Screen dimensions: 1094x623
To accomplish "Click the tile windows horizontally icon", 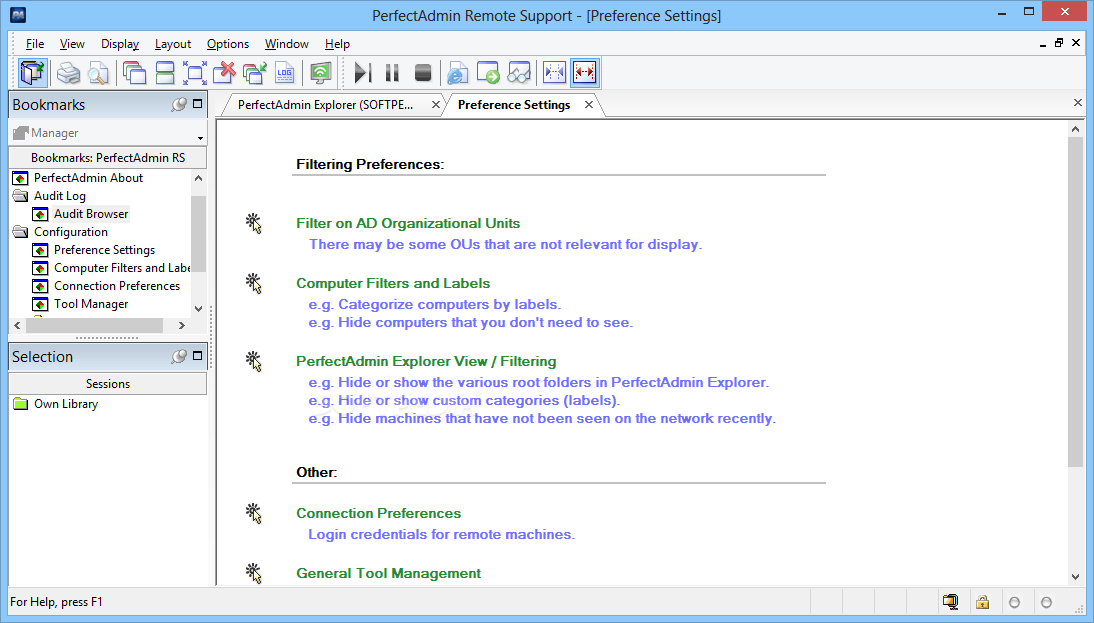I will pos(165,73).
